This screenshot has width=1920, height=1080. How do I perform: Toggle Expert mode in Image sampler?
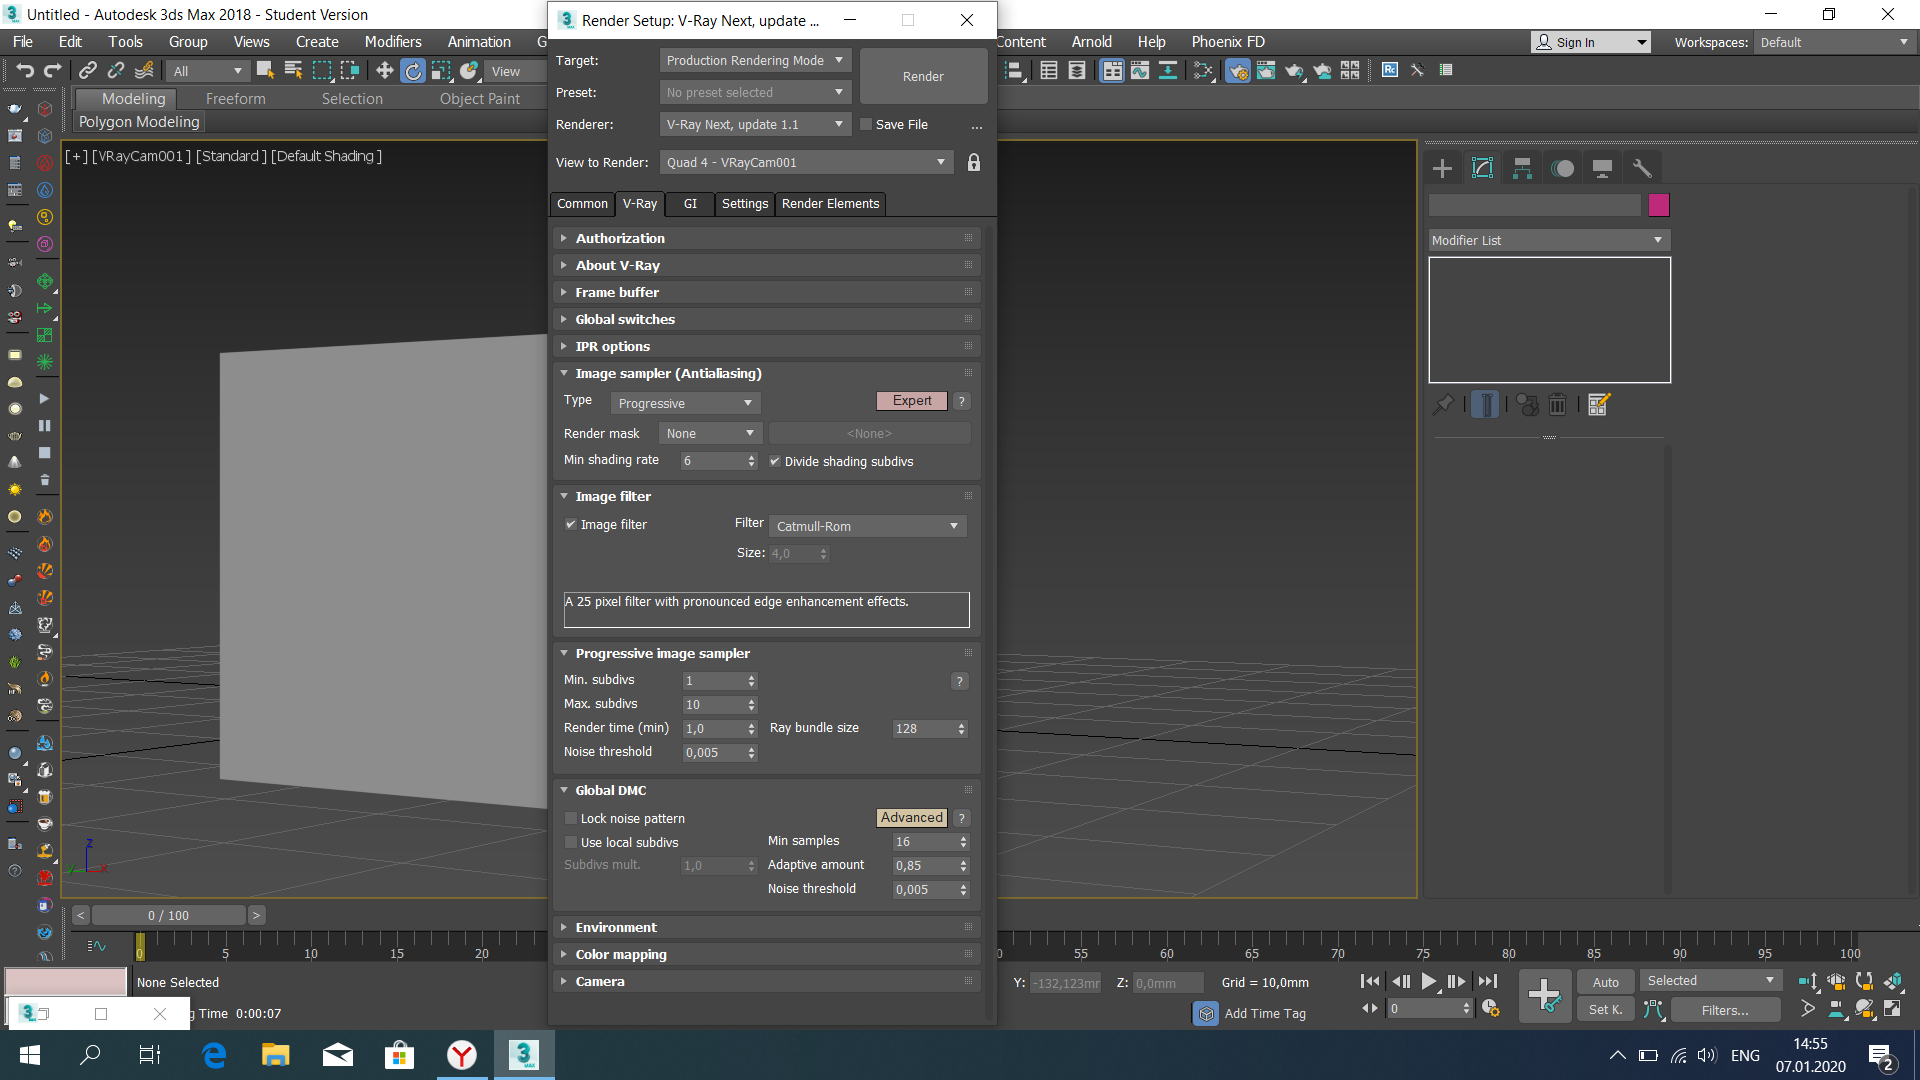coord(912,400)
